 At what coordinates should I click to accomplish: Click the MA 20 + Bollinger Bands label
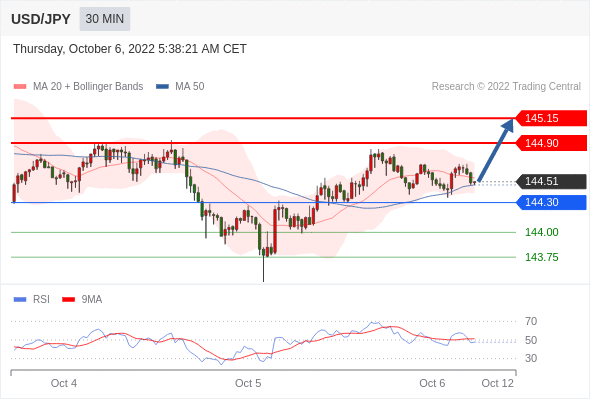point(88,87)
